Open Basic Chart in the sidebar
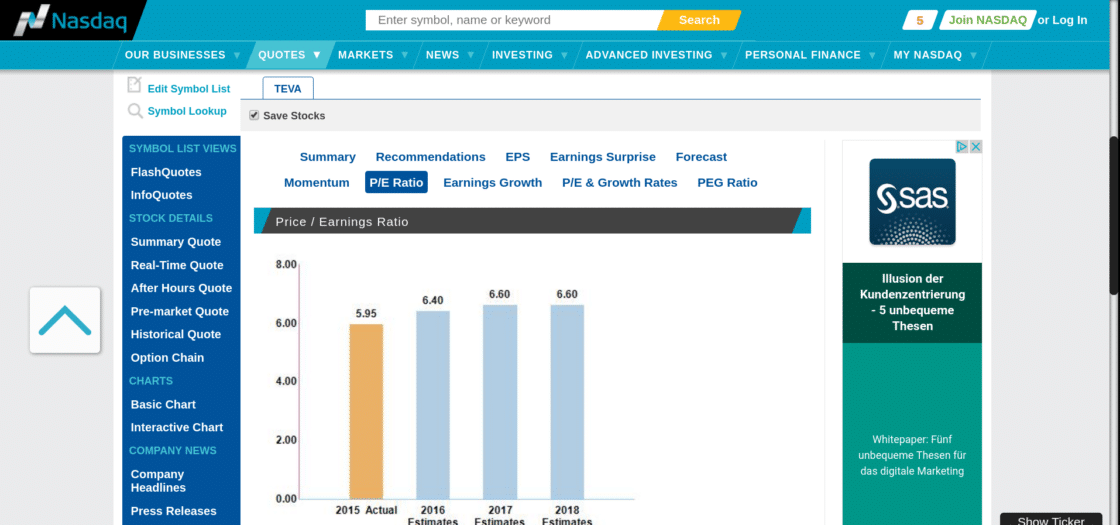Image resolution: width=1120 pixels, height=525 pixels. pyautogui.click(x=163, y=404)
